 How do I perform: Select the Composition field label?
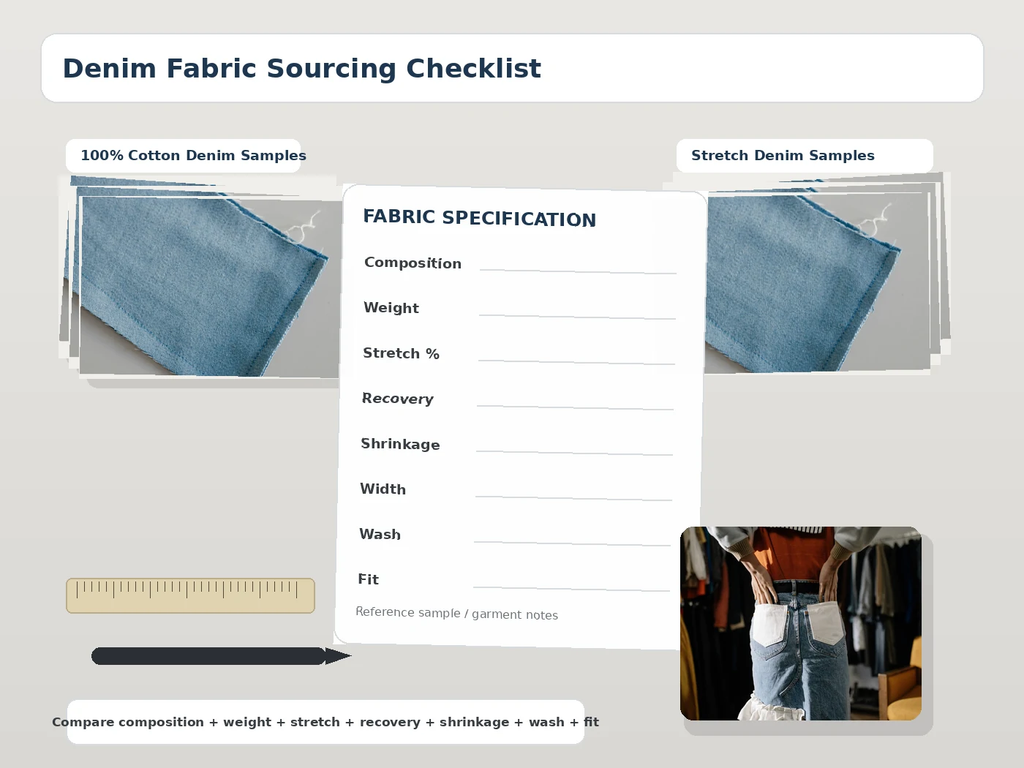coord(413,263)
